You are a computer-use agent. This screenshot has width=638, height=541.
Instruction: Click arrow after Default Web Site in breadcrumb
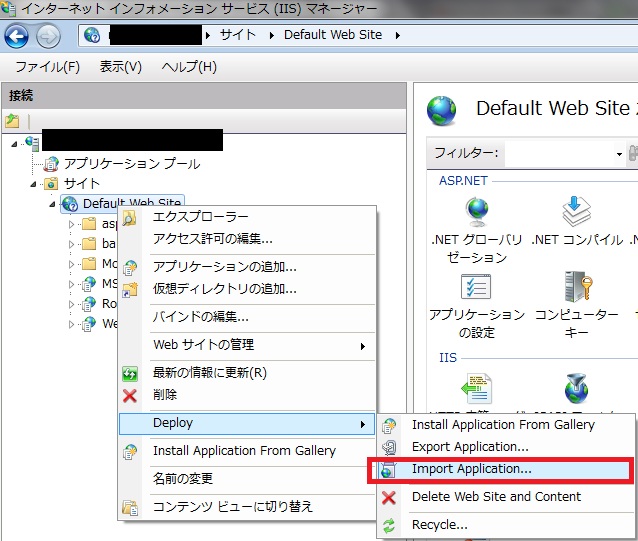click(398, 36)
